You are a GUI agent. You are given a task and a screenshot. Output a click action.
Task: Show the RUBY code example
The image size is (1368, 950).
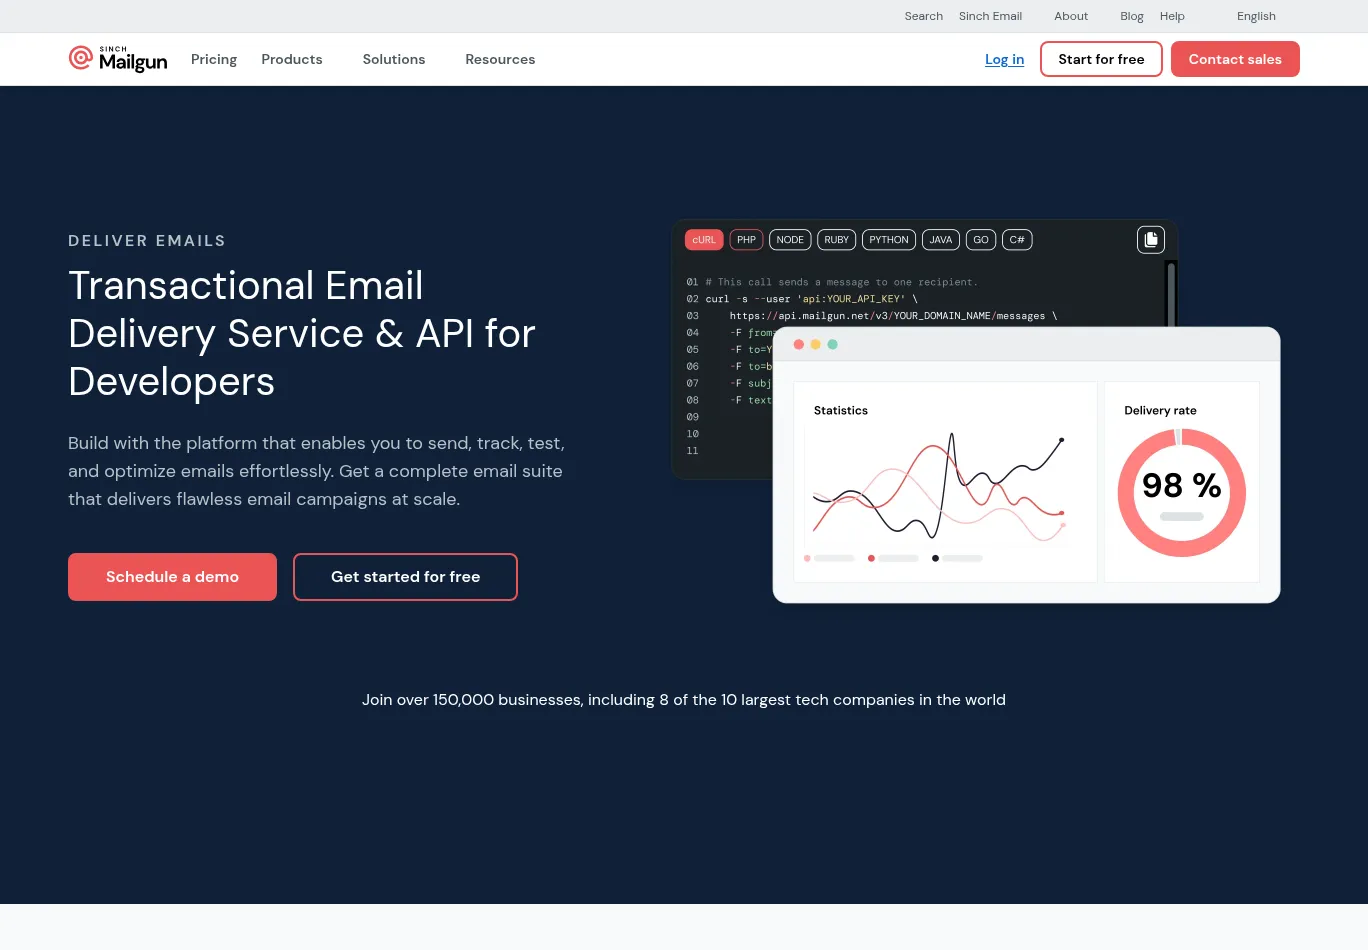836,240
